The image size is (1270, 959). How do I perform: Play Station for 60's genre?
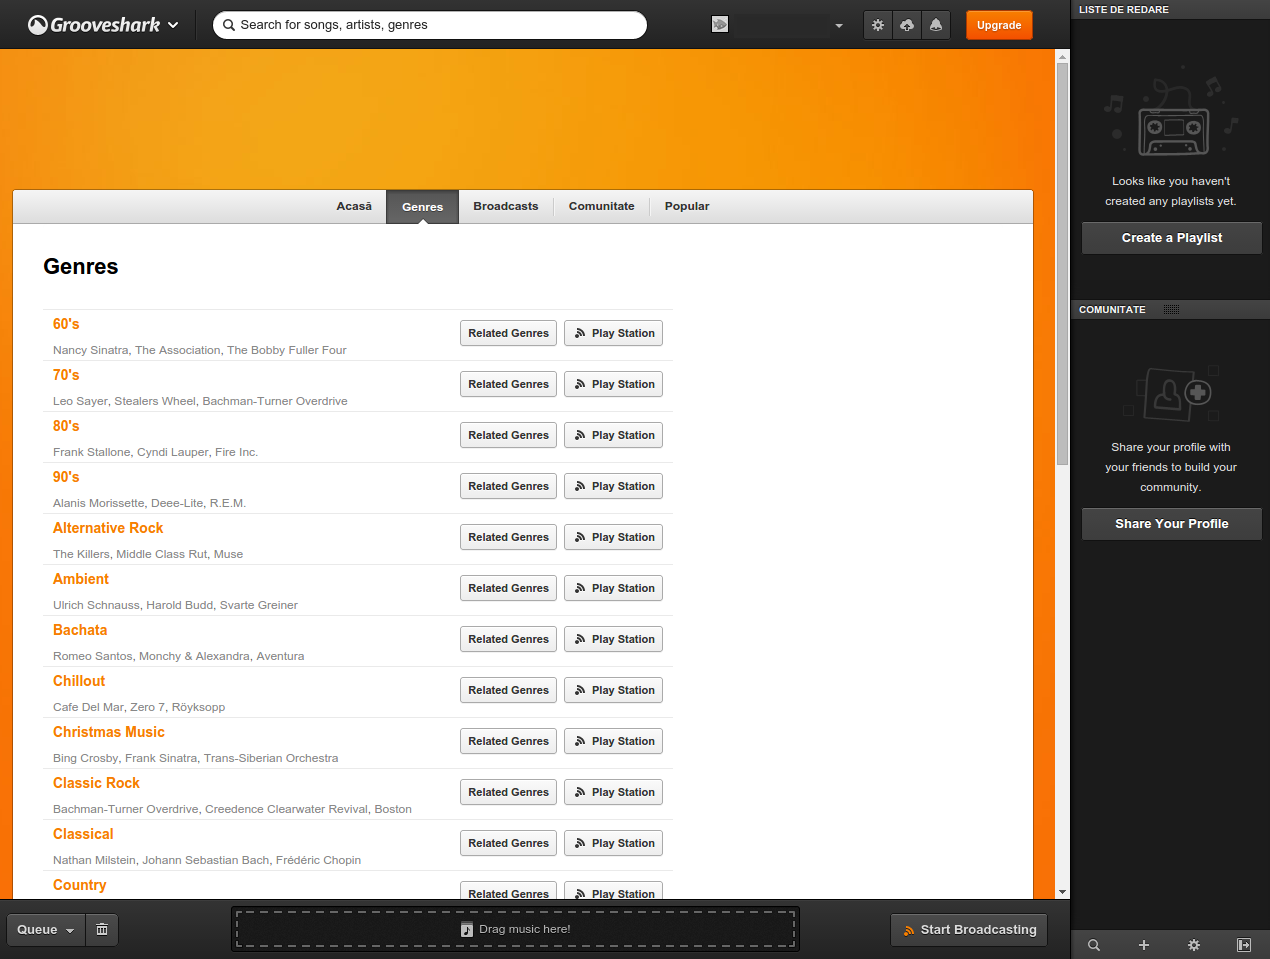coord(614,333)
